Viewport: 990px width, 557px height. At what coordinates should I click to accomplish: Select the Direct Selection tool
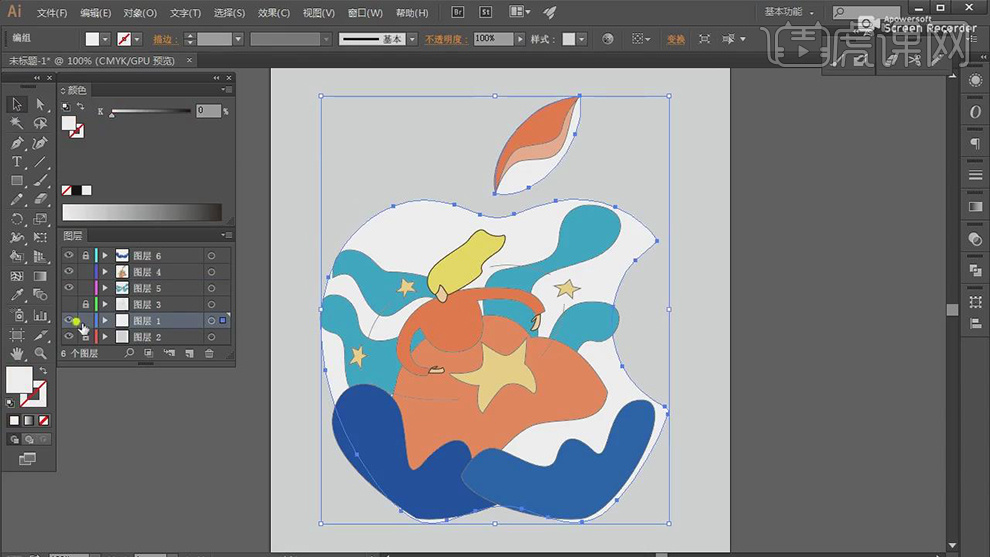tap(40, 104)
